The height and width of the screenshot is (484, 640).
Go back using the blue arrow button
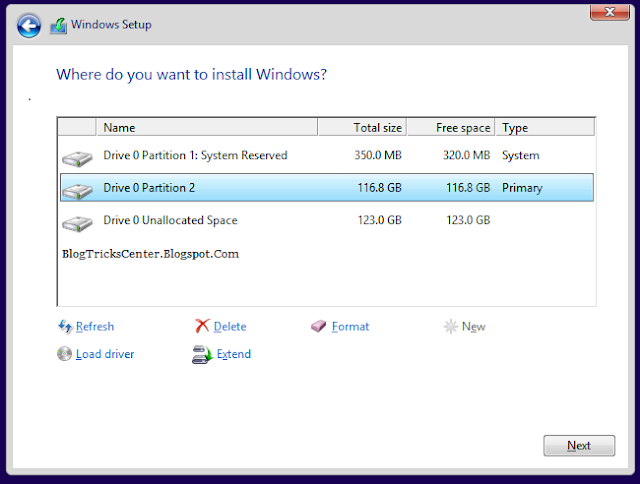coord(29,26)
